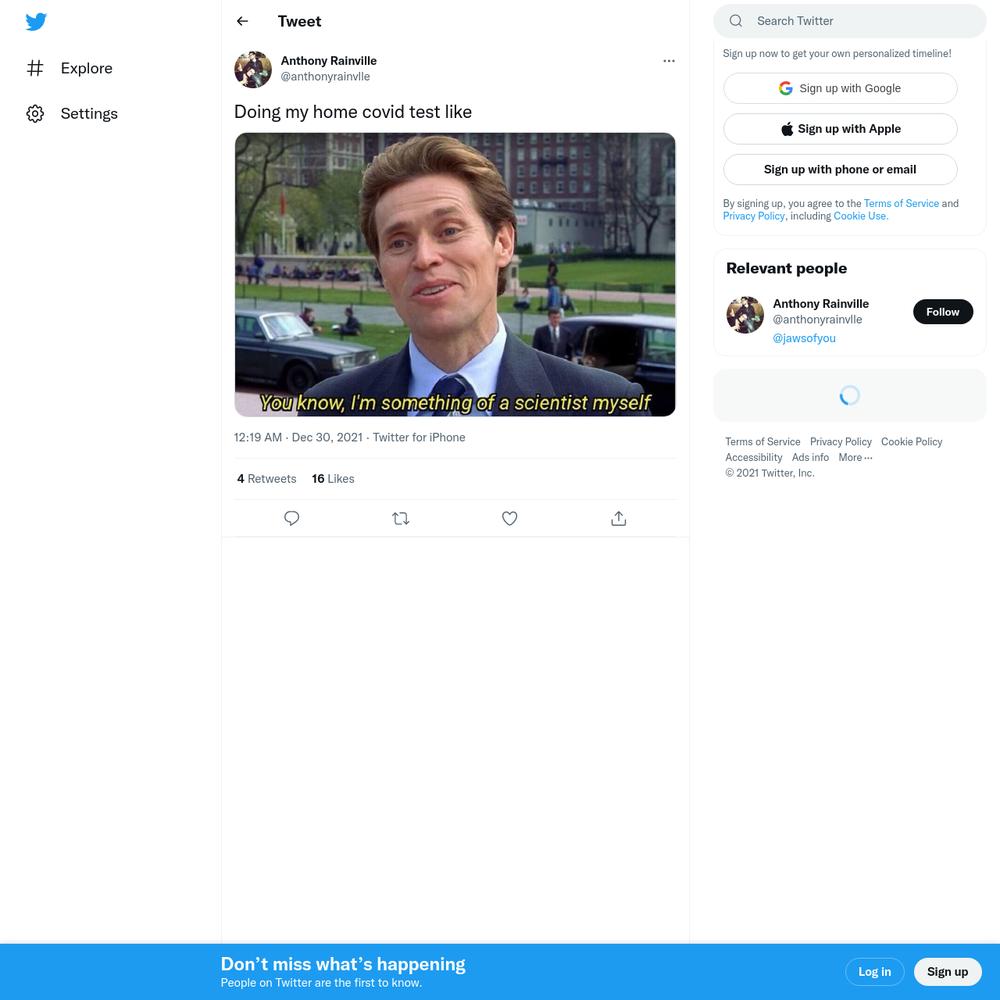Open the blue Terms of Service link in signup text
Image resolution: width=1000 pixels, height=1000 pixels.
tap(901, 203)
